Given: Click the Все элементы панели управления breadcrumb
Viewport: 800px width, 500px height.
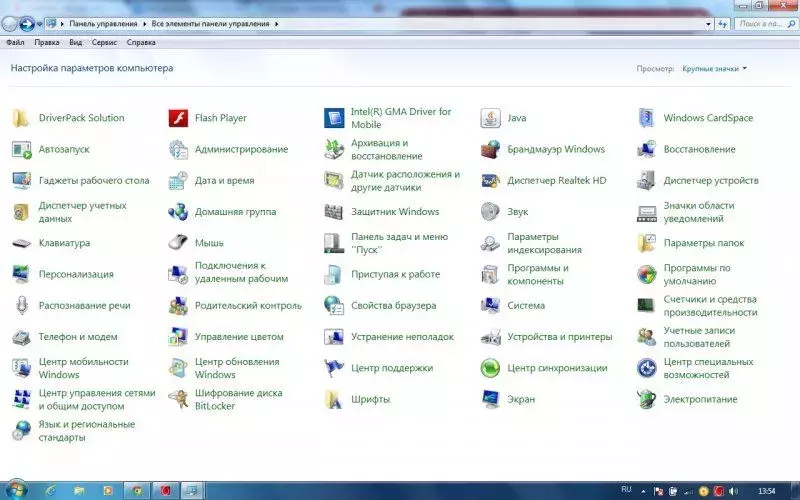Looking at the screenshot, I should point(210,23).
